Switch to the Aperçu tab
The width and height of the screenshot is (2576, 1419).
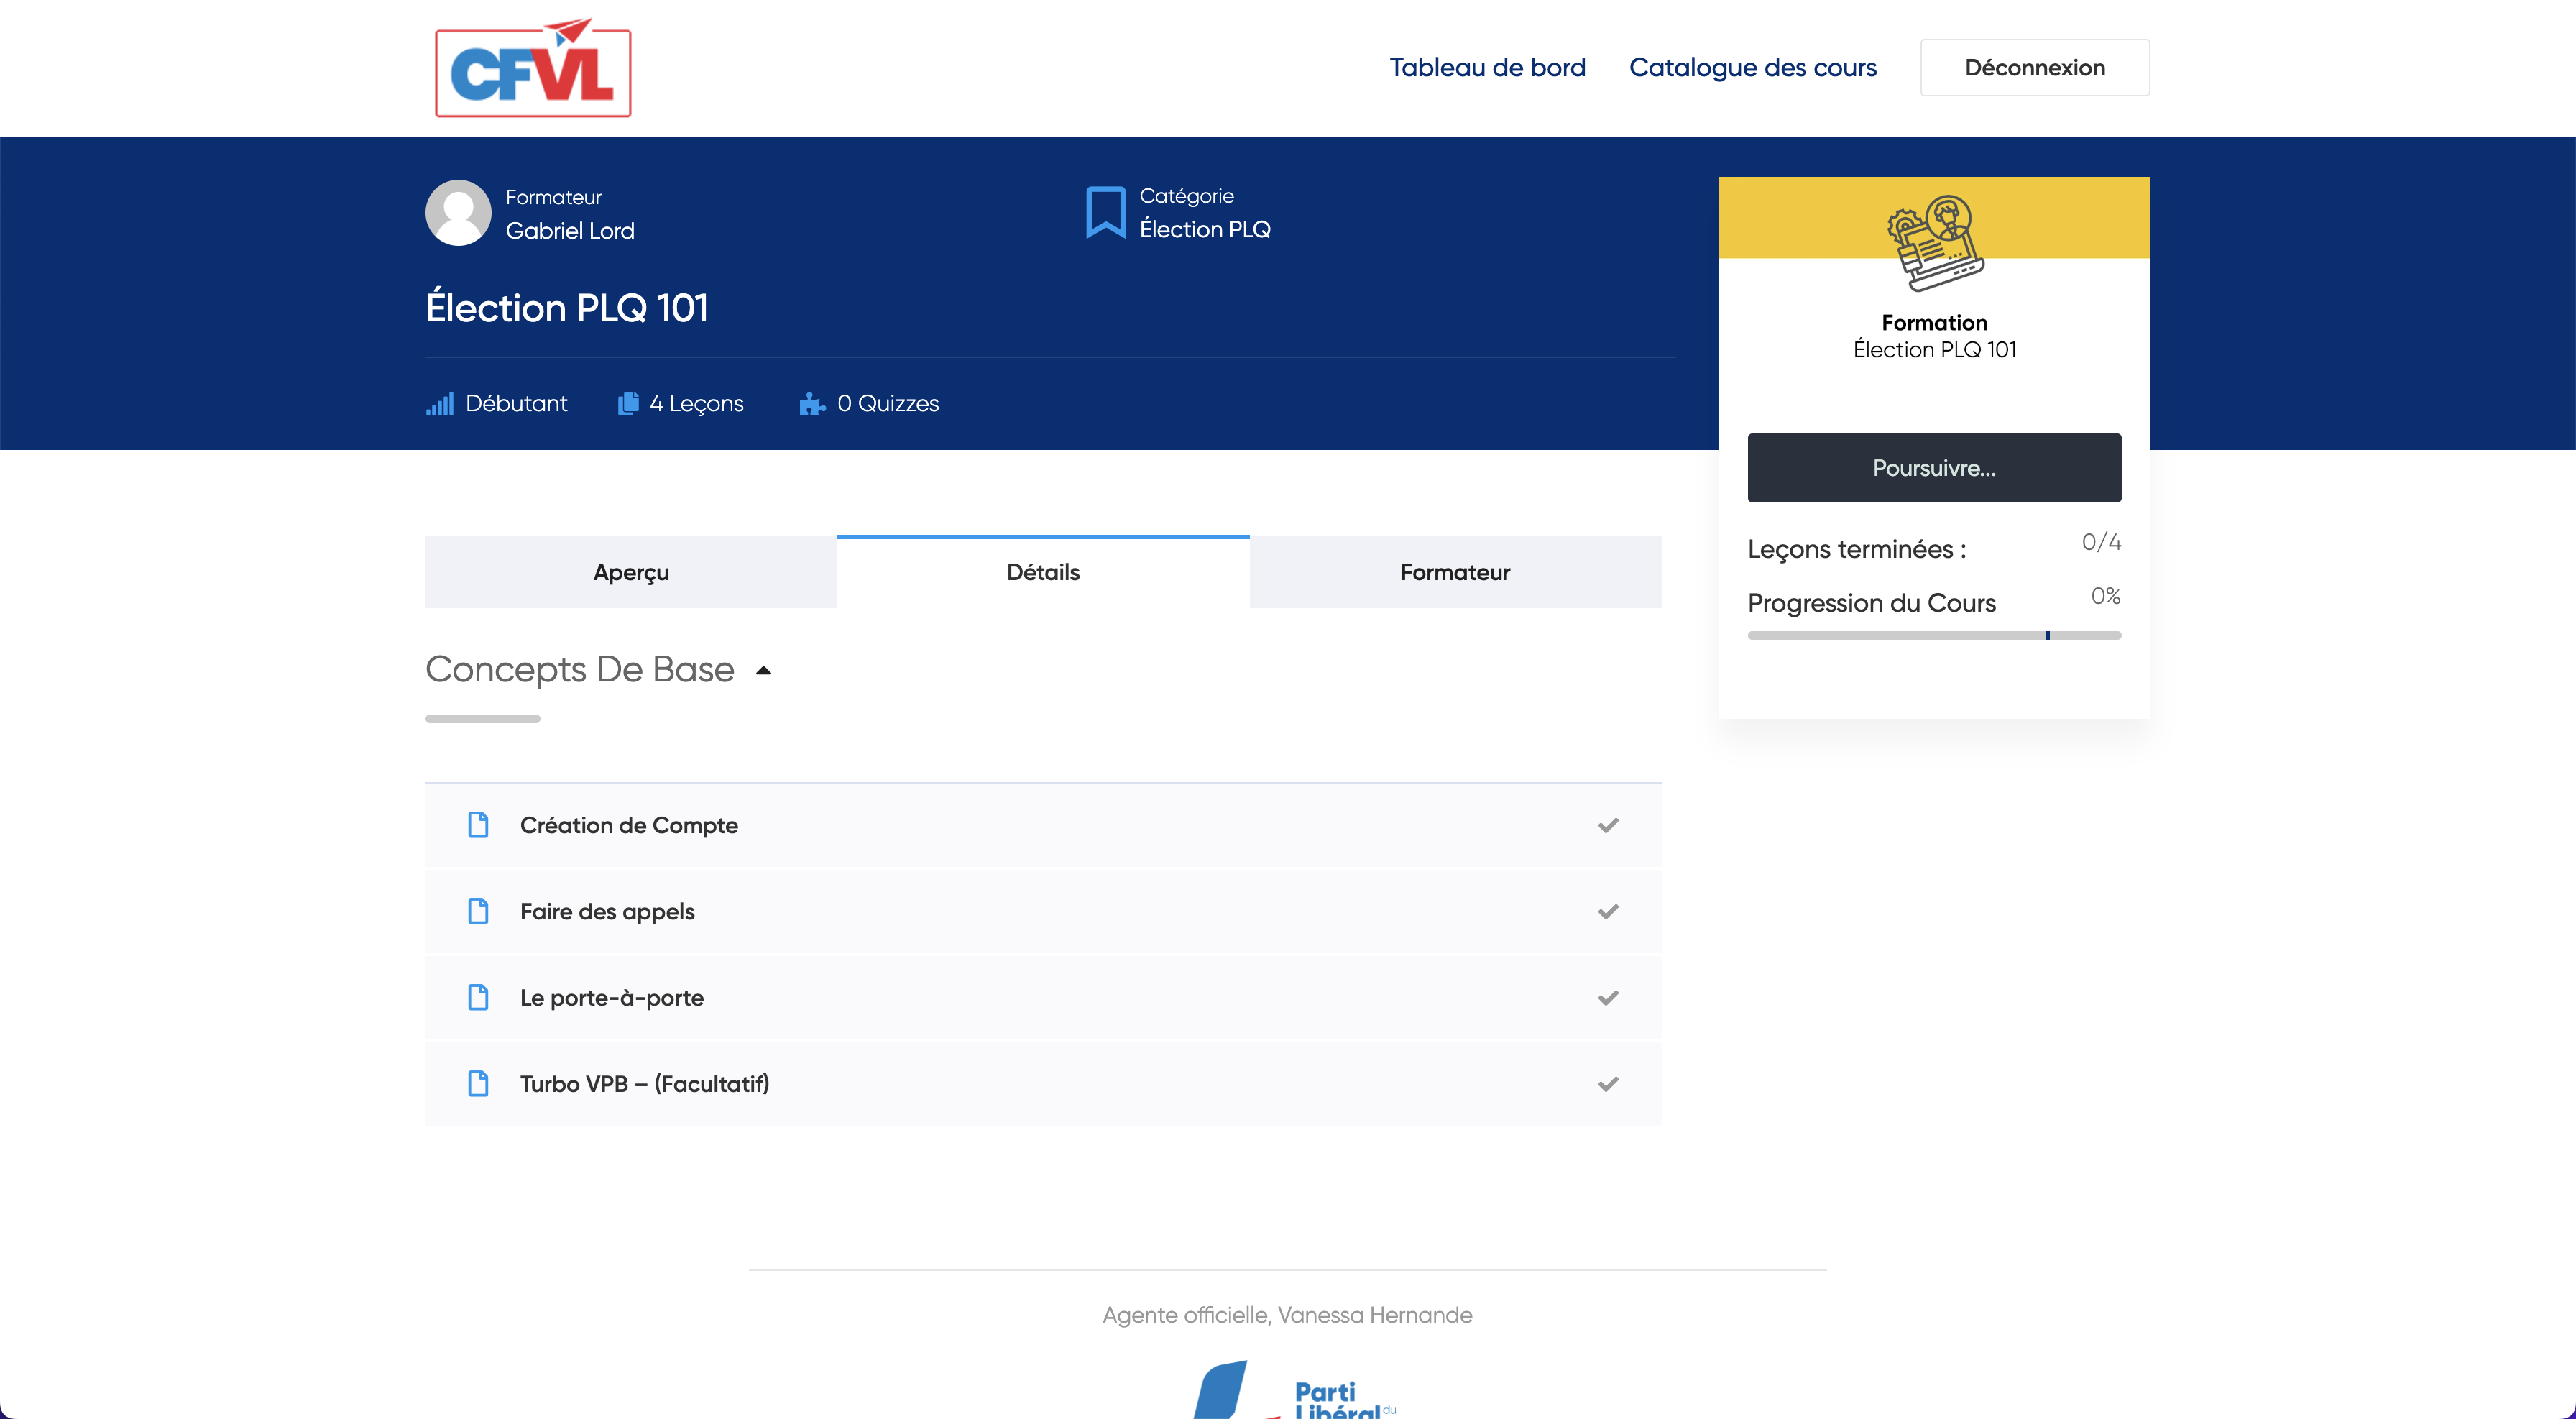pyautogui.click(x=631, y=572)
